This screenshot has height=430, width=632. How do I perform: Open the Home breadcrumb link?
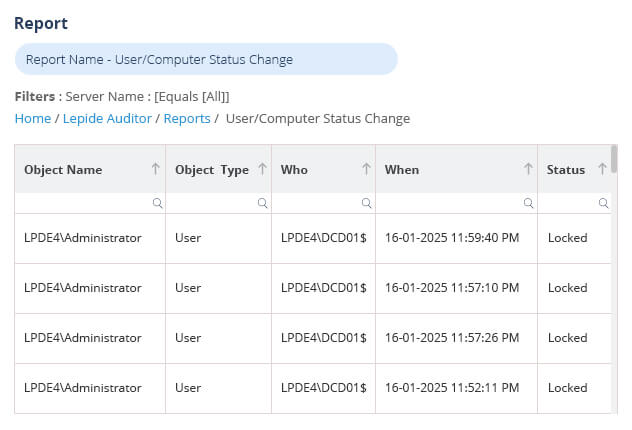[33, 118]
